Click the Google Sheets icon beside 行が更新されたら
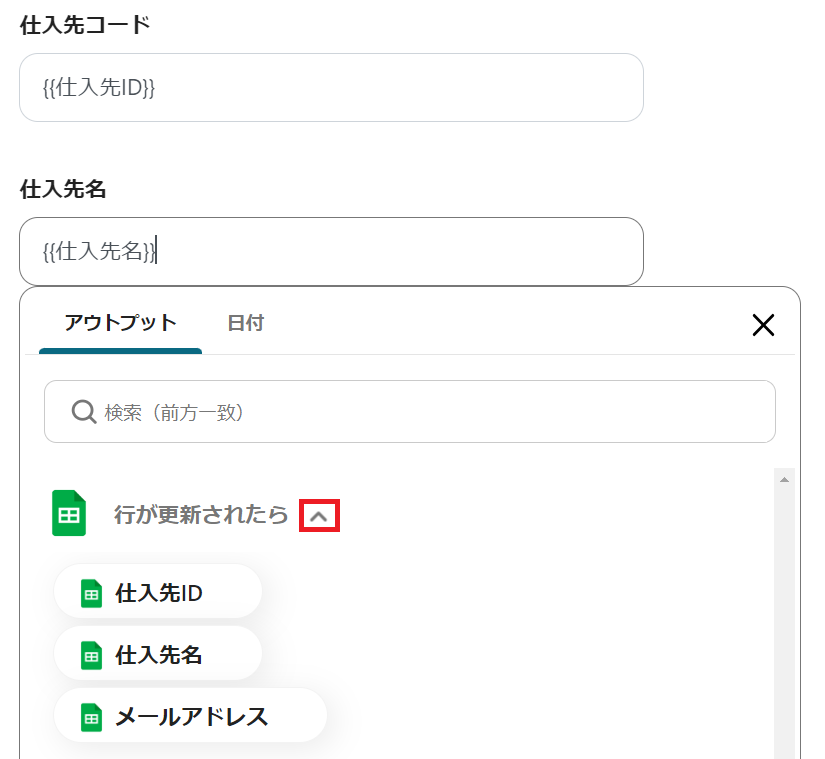 (x=69, y=514)
